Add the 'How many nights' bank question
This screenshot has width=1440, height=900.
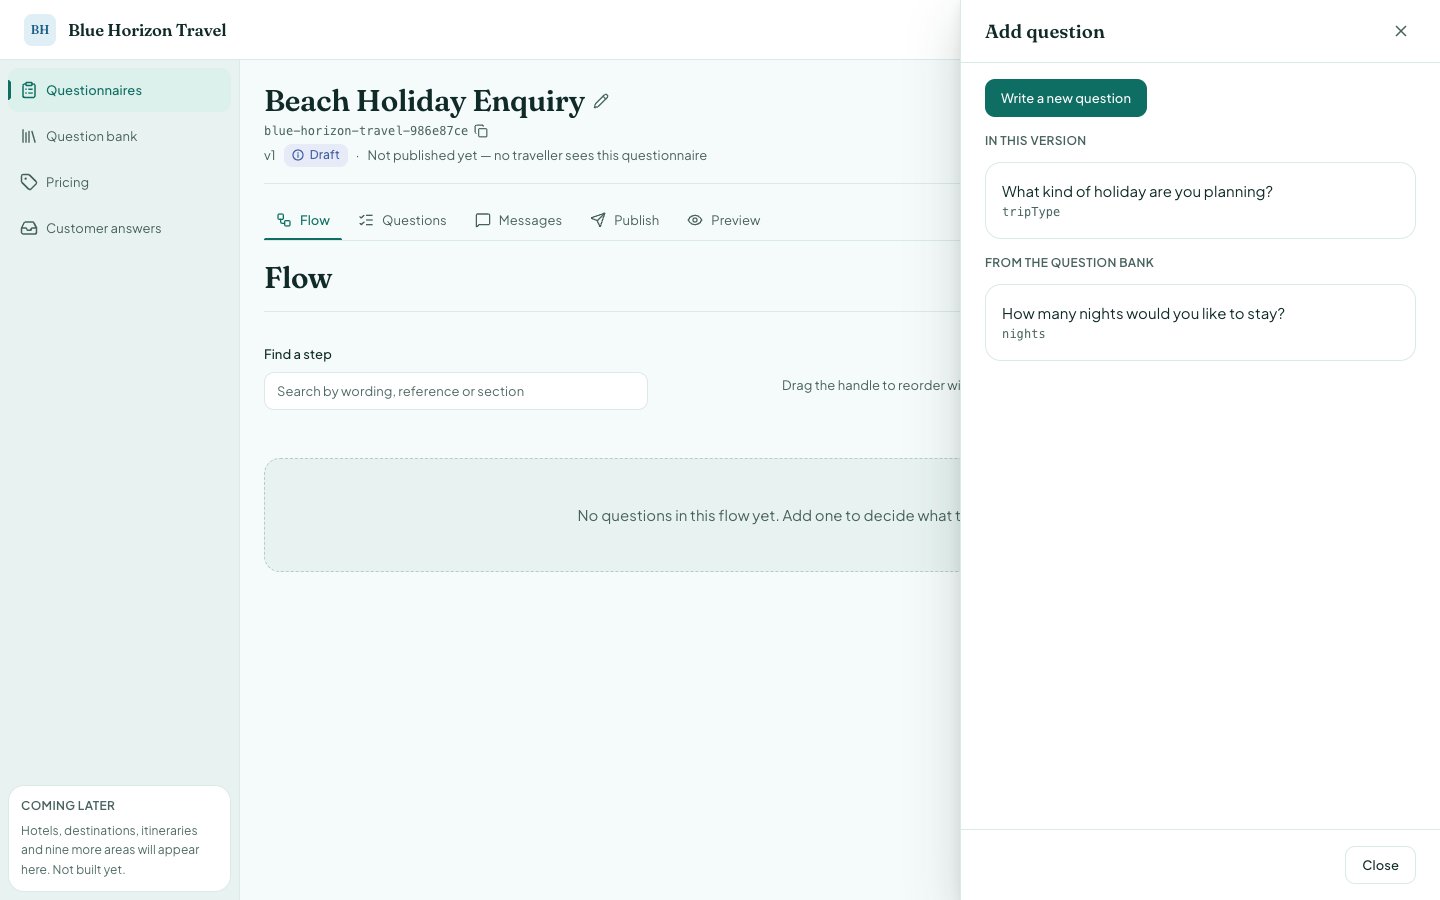[1200, 322]
